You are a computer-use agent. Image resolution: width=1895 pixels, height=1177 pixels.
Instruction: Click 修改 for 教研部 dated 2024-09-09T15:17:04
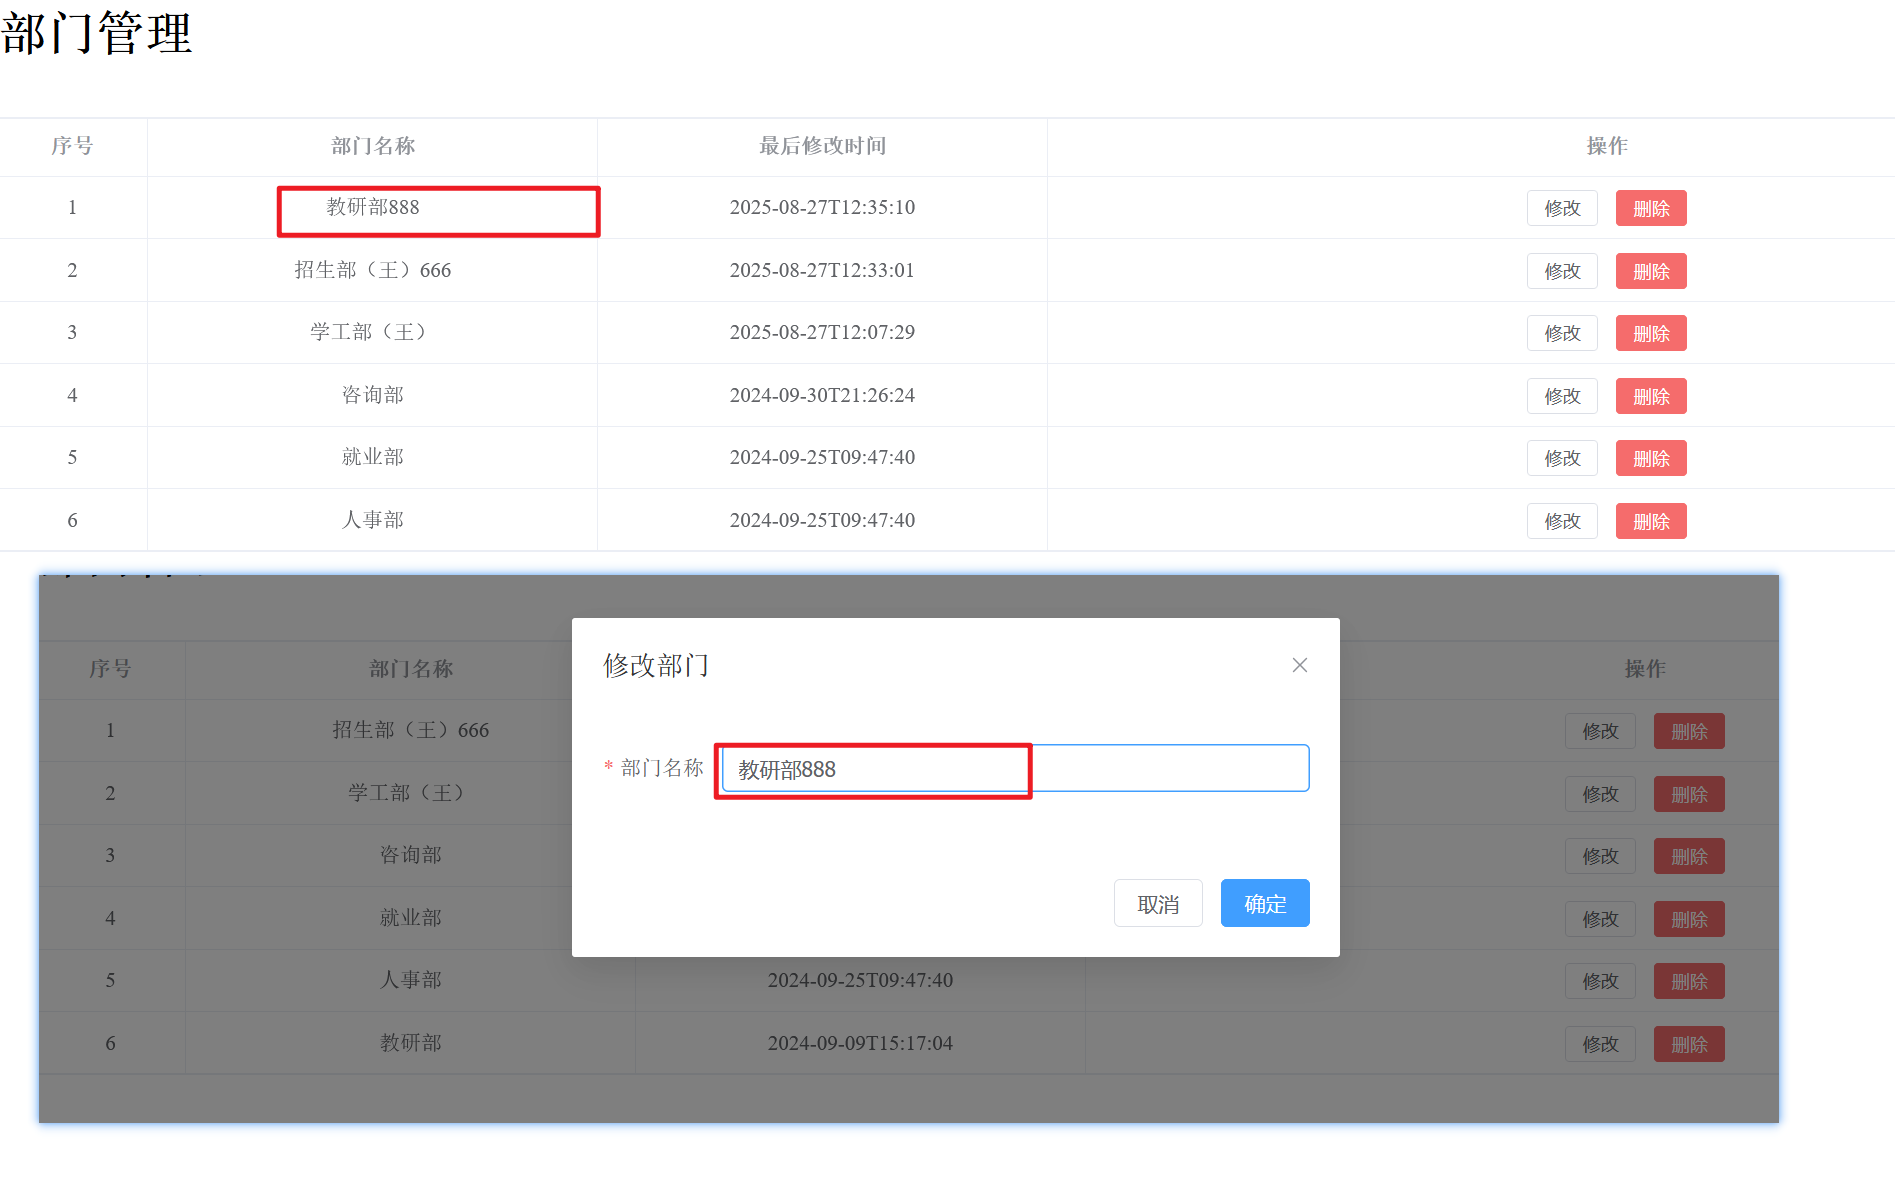(1599, 1044)
